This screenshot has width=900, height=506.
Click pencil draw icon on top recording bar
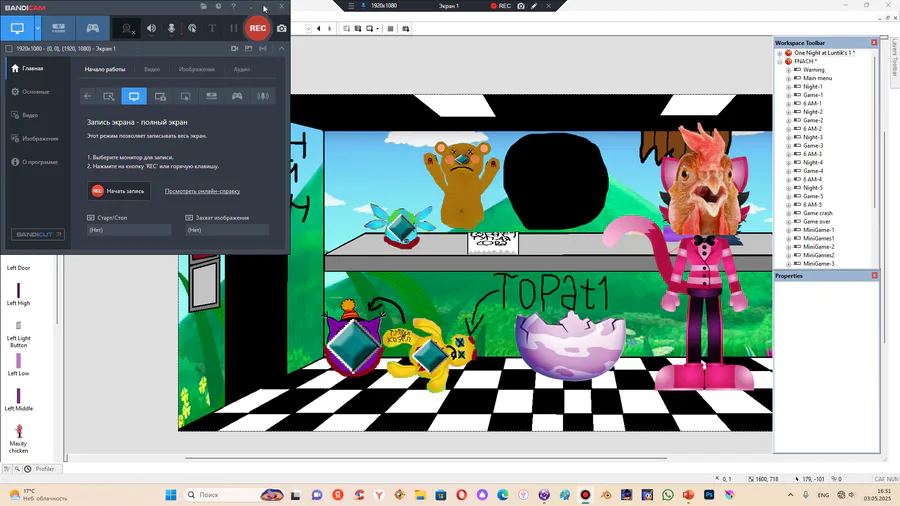[534, 6]
